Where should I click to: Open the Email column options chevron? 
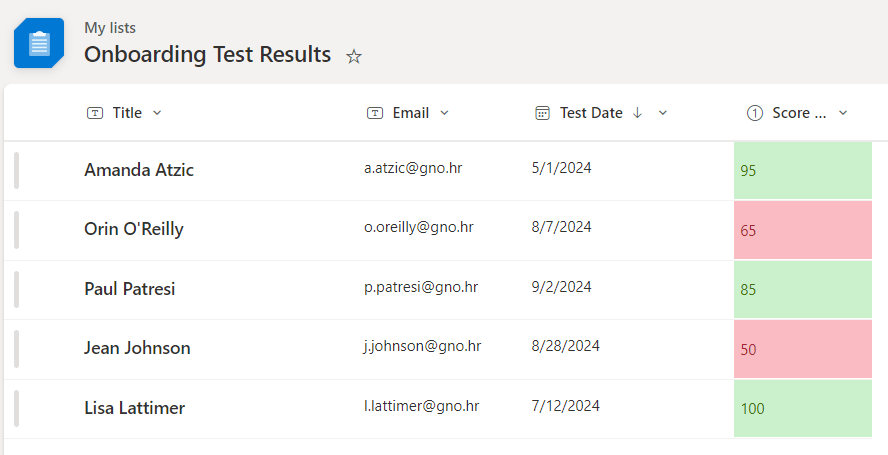click(x=444, y=113)
